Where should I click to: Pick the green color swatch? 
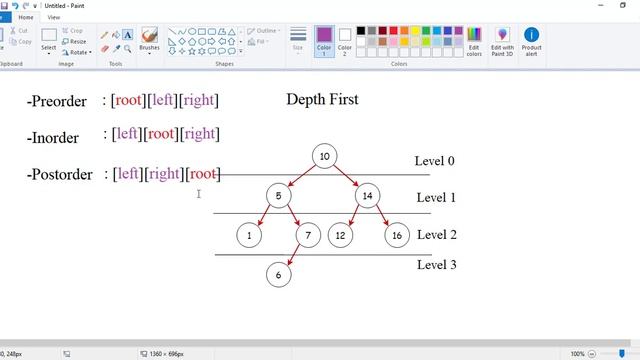[426, 31]
